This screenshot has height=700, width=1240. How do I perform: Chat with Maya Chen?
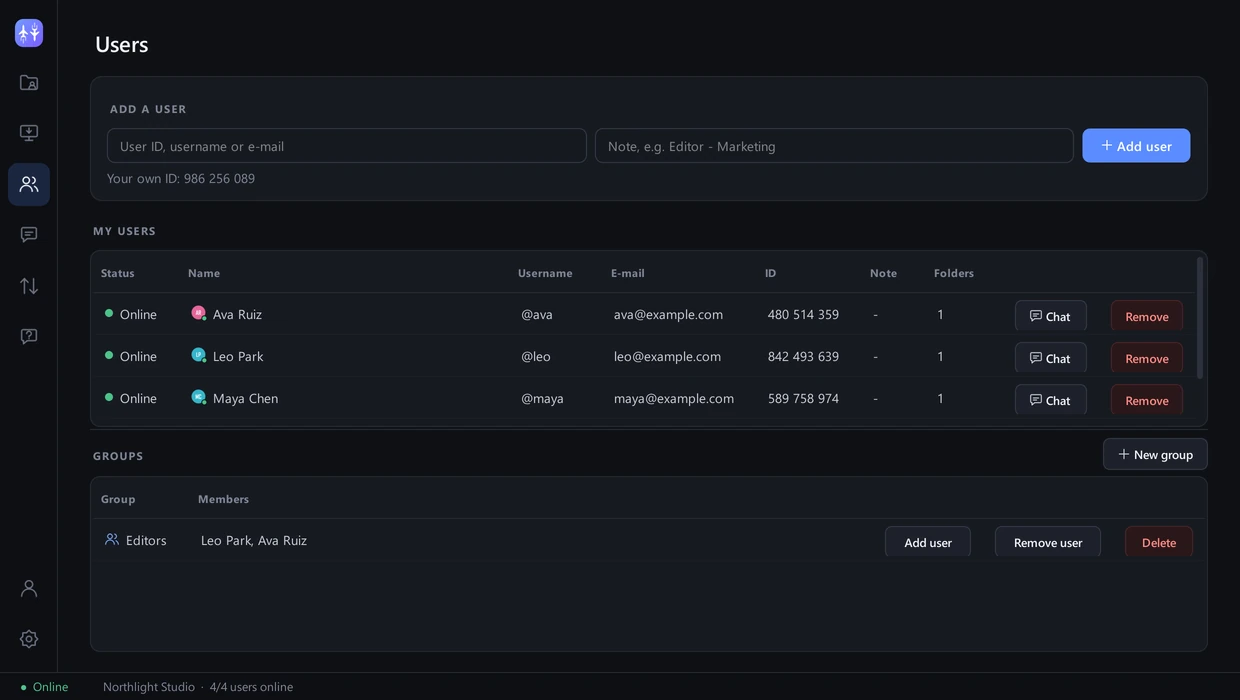pyautogui.click(x=1050, y=400)
